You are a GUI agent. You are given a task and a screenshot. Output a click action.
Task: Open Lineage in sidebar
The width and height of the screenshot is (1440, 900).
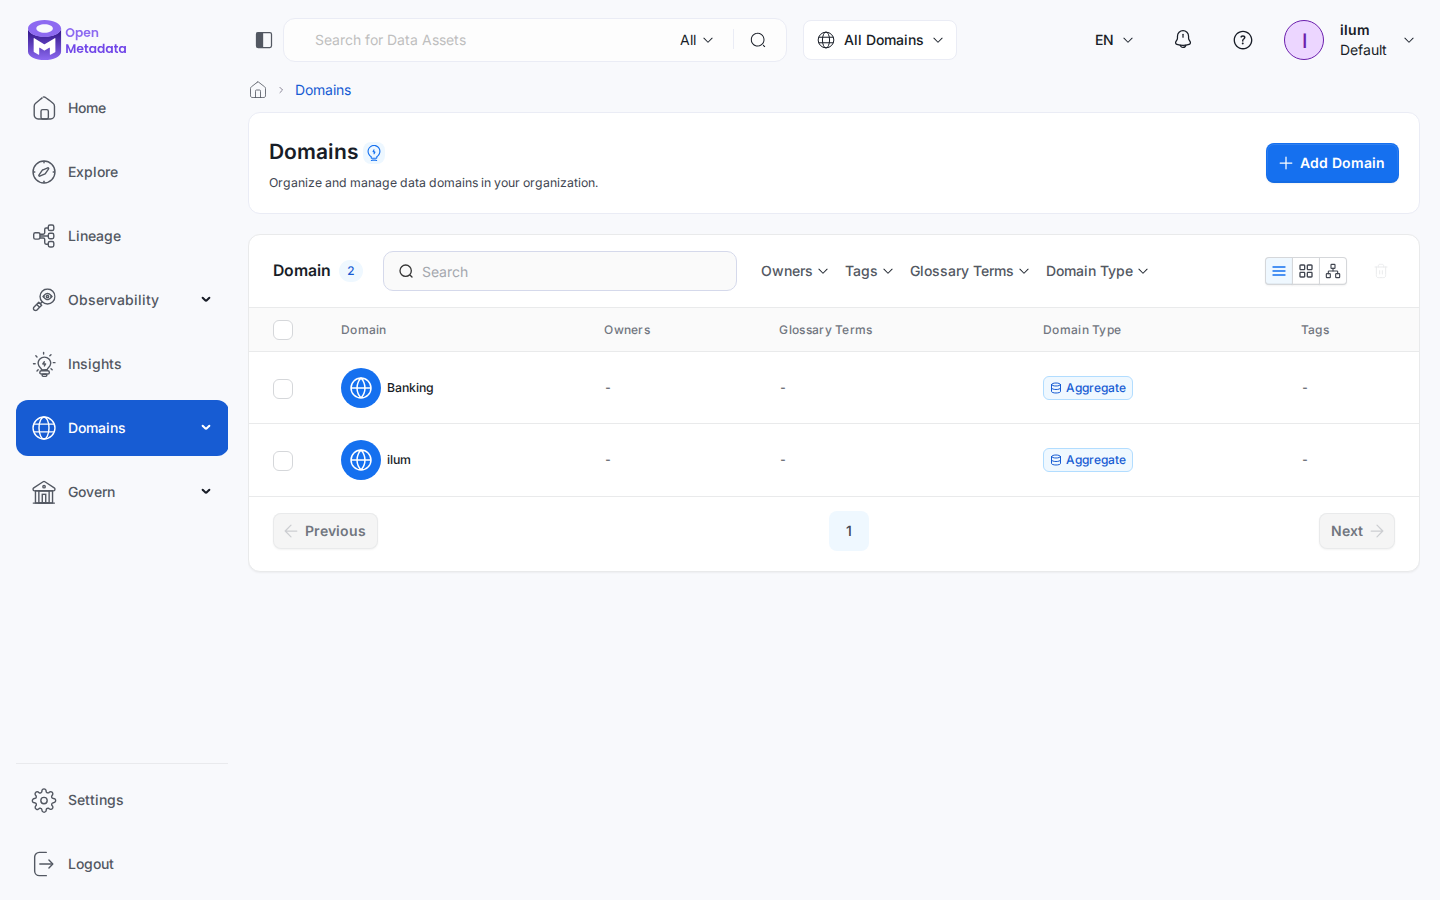pyautogui.click(x=122, y=236)
